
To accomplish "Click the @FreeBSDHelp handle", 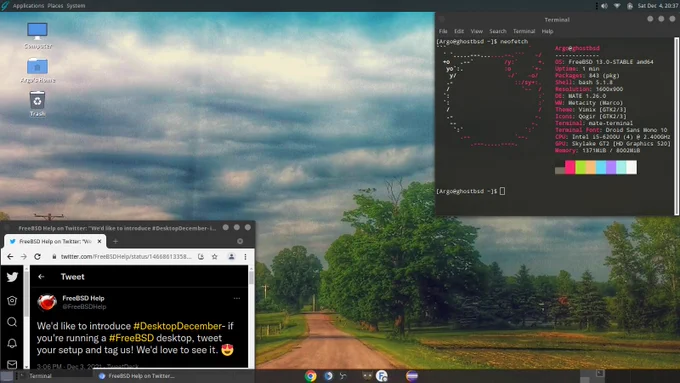I will tap(84, 307).
